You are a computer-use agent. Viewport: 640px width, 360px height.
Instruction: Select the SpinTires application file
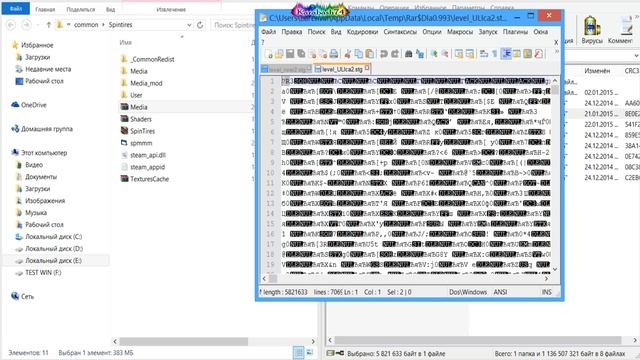[x=138, y=131]
